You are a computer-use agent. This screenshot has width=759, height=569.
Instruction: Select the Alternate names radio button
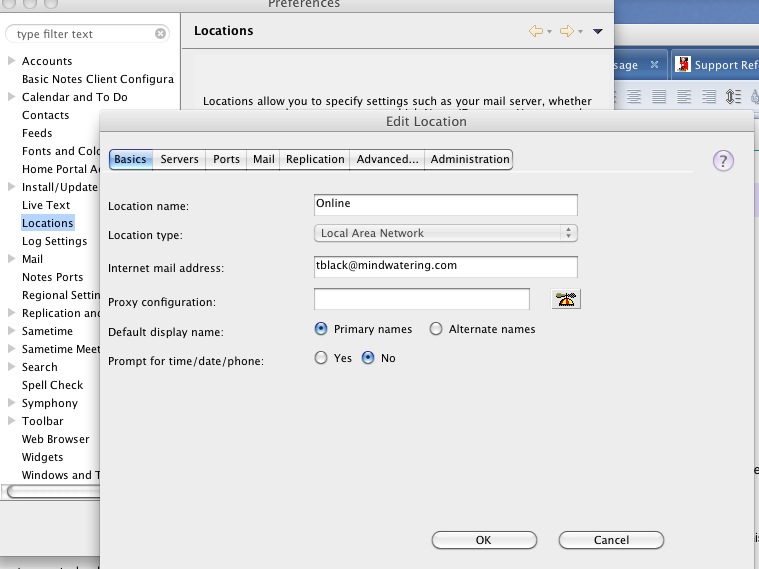pos(436,329)
